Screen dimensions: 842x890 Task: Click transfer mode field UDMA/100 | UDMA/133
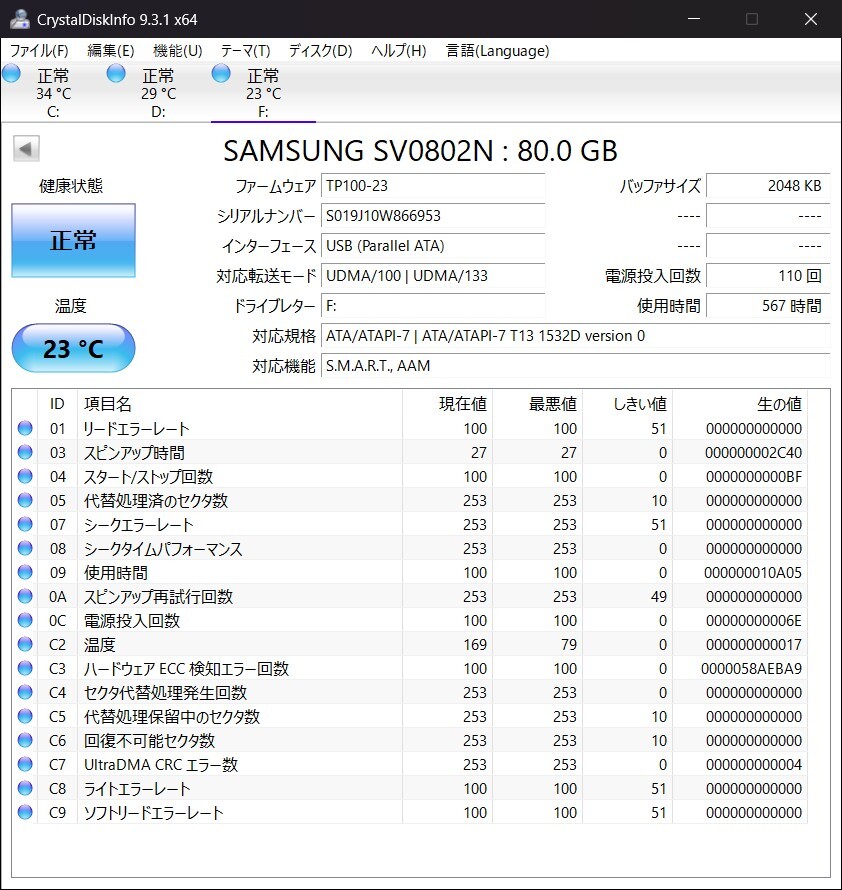coord(433,276)
